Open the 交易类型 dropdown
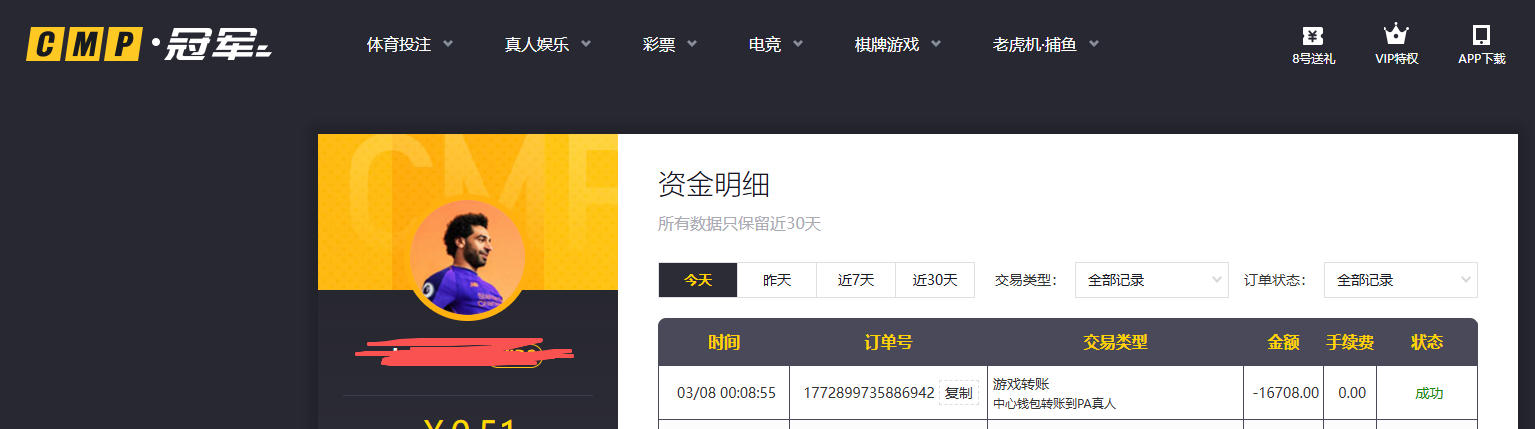The height and width of the screenshot is (429, 1535). pyautogui.click(x=1151, y=280)
